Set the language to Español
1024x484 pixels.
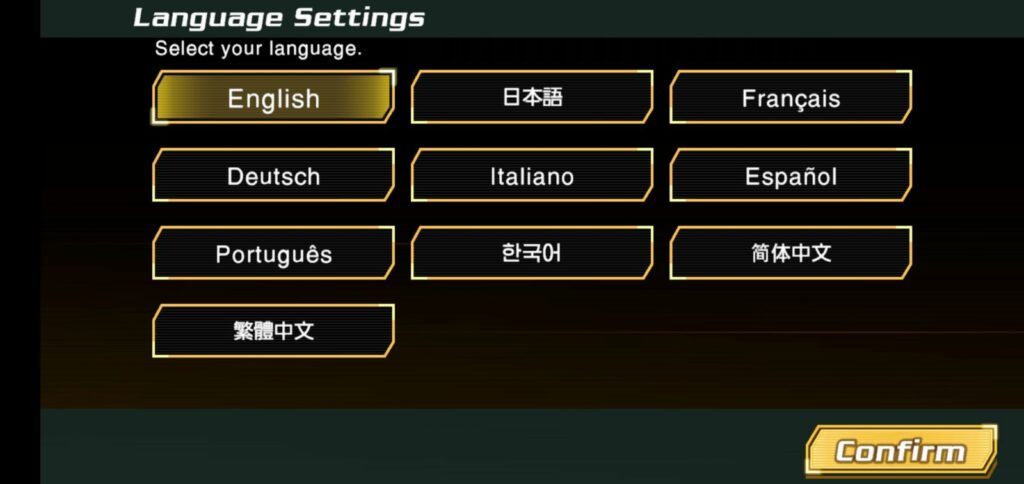point(790,176)
